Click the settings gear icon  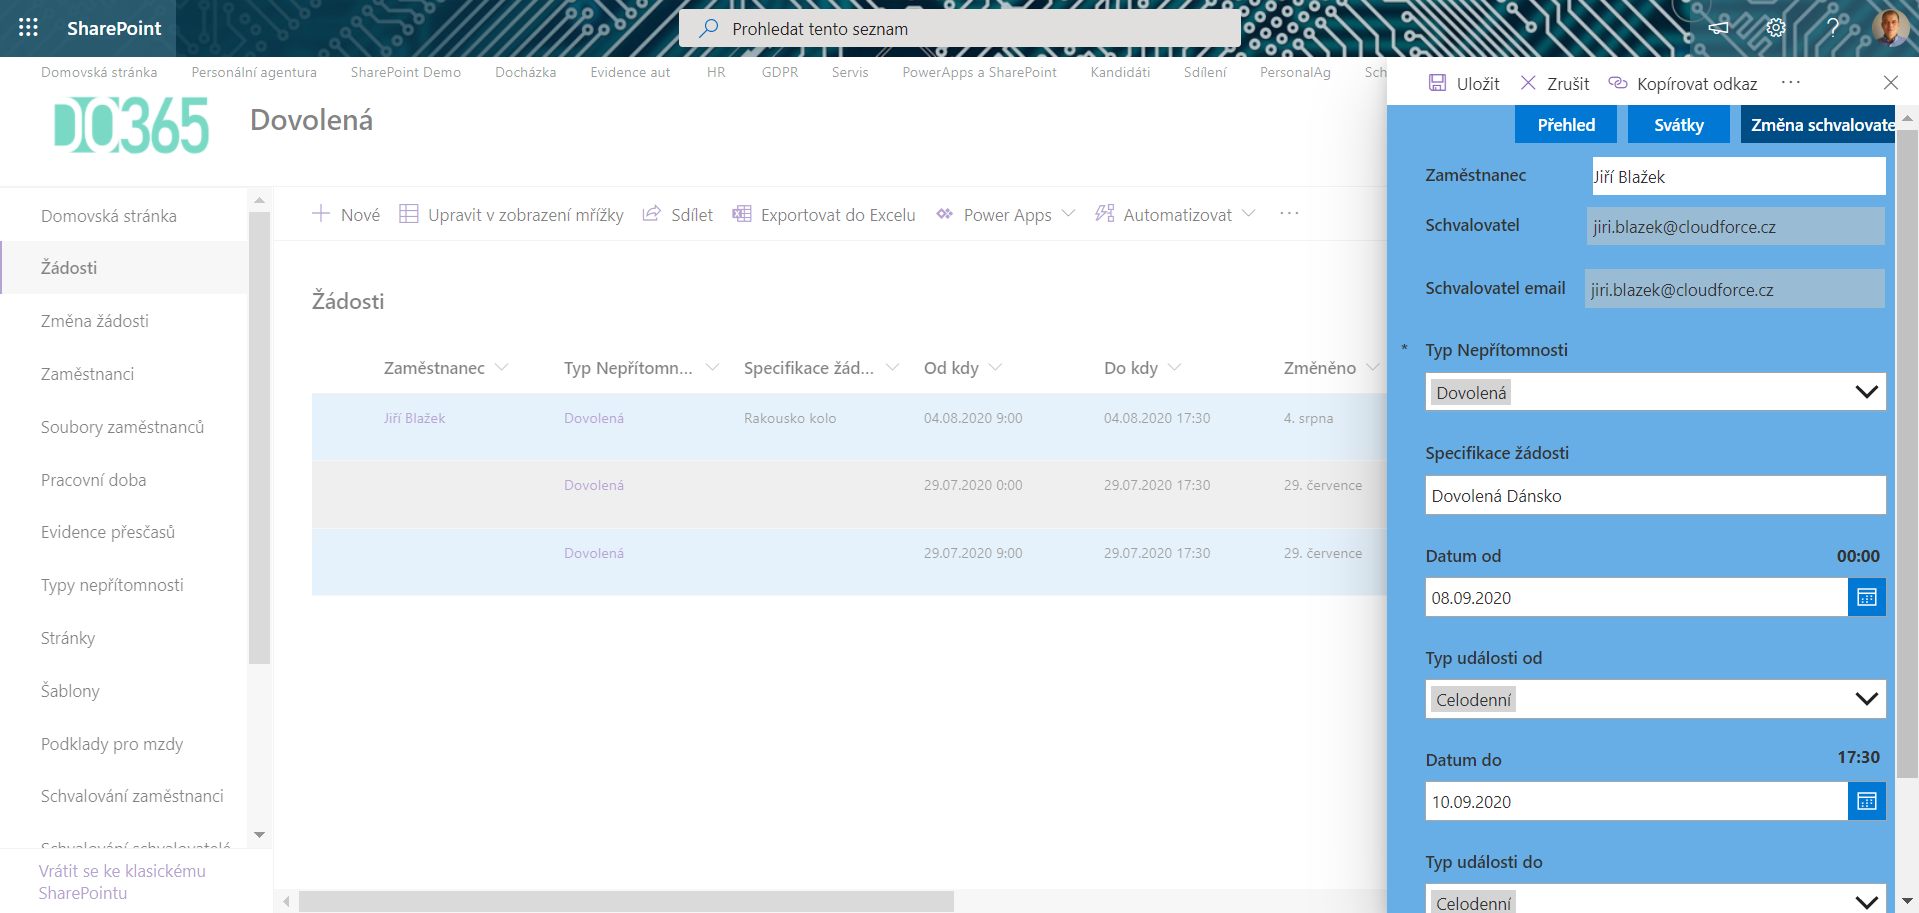point(1775,28)
